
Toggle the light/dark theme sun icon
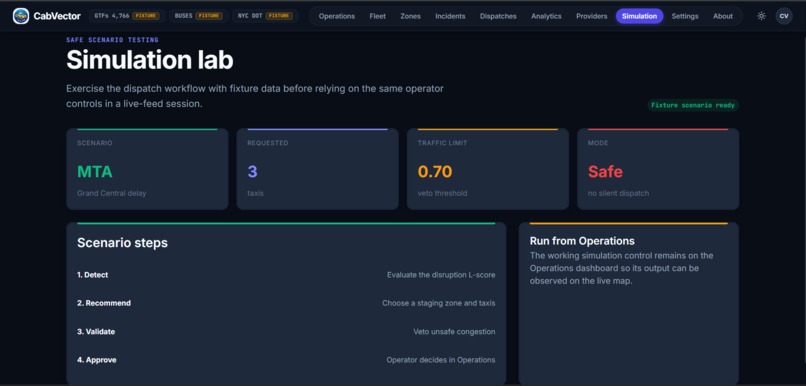pos(761,16)
